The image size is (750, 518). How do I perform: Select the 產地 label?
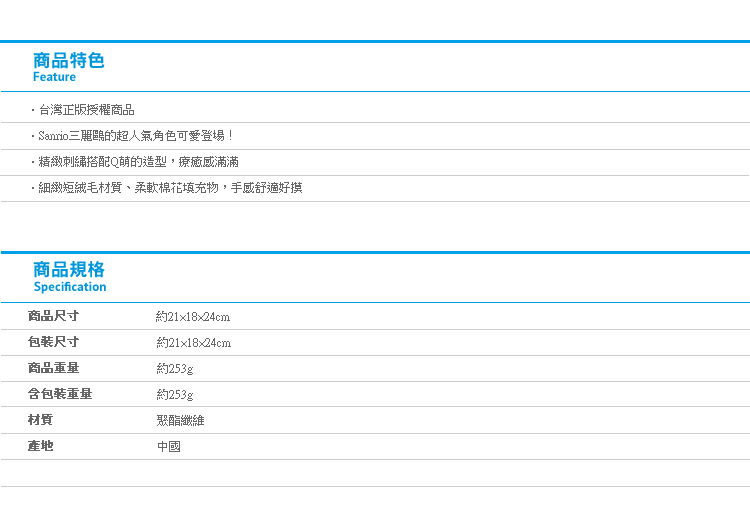40,446
